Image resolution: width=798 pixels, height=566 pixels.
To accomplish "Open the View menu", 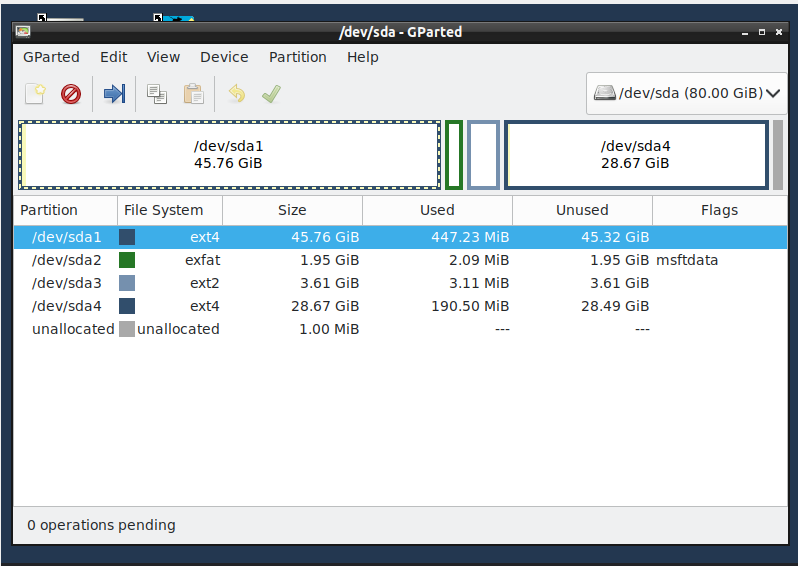I will [x=164, y=57].
